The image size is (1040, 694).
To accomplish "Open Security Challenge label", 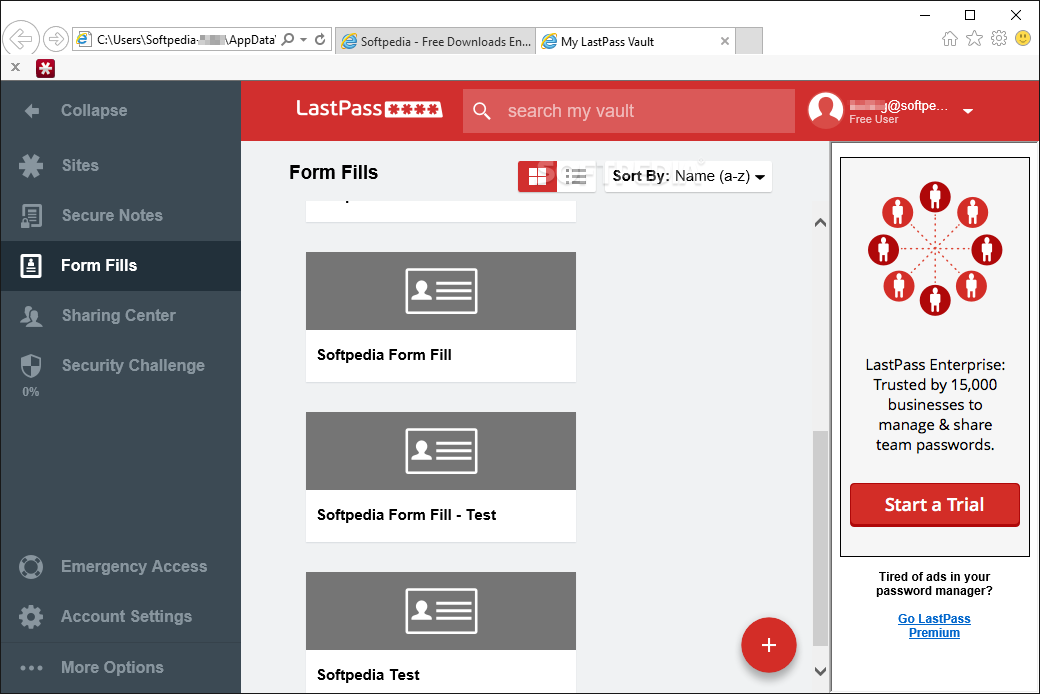I will coord(133,366).
